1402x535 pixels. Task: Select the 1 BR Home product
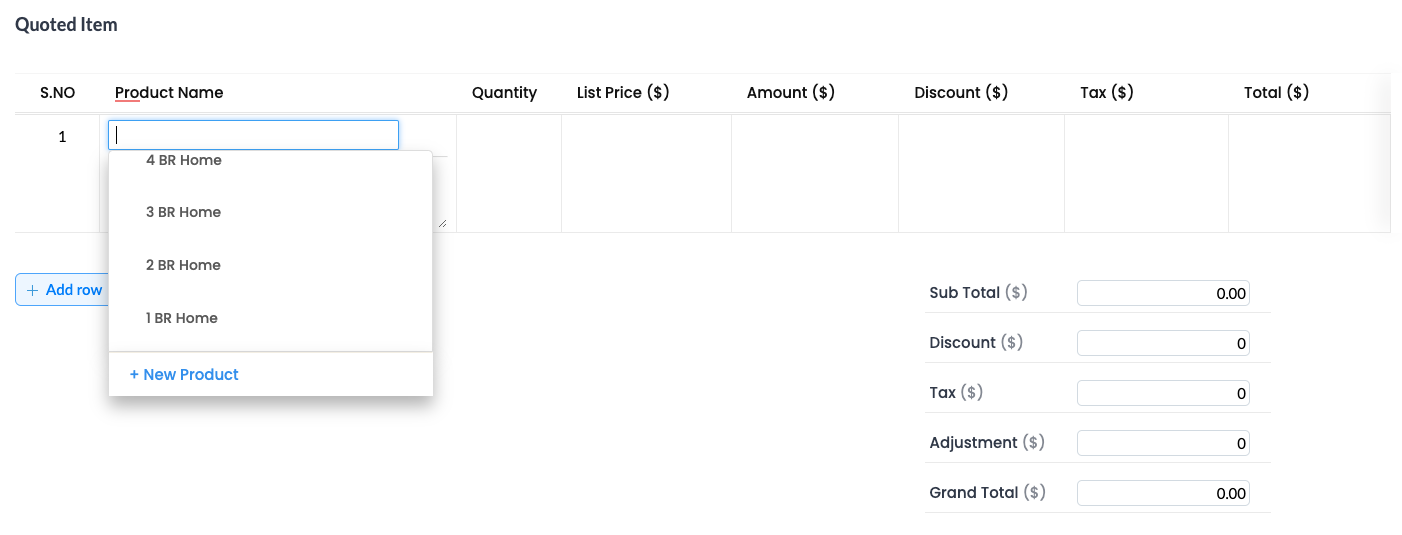pos(182,318)
